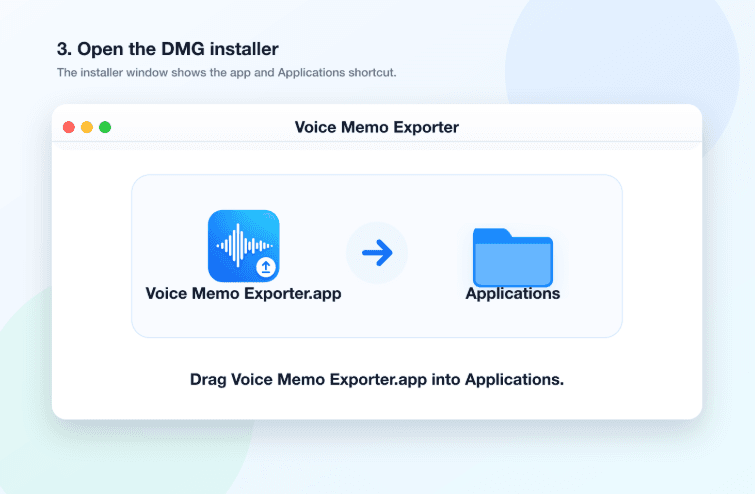Minimize the installer window with the yellow button
Image resolution: width=755 pixels, height=494 pixels.
[x=87, y=127]
